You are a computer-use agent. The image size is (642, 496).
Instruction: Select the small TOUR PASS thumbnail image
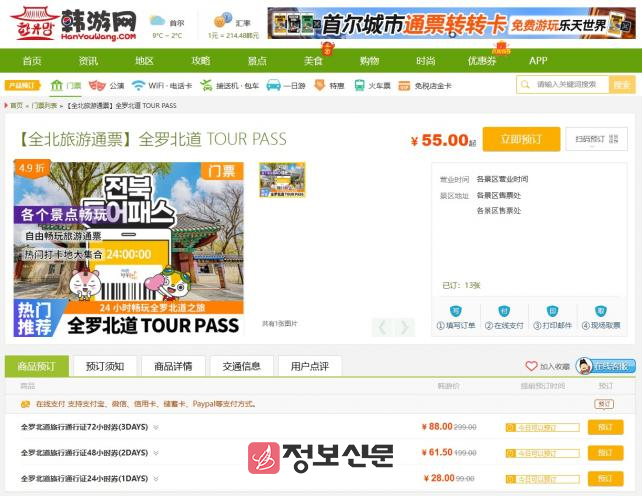coord(281,181)
